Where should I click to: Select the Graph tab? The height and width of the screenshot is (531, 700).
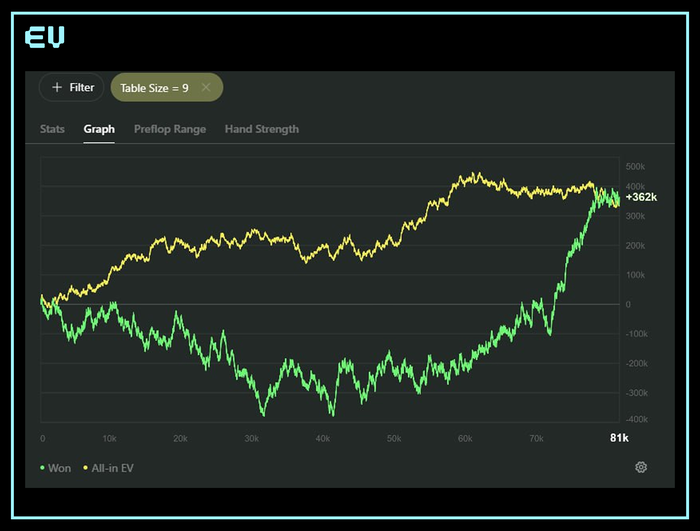coord(99,129)
